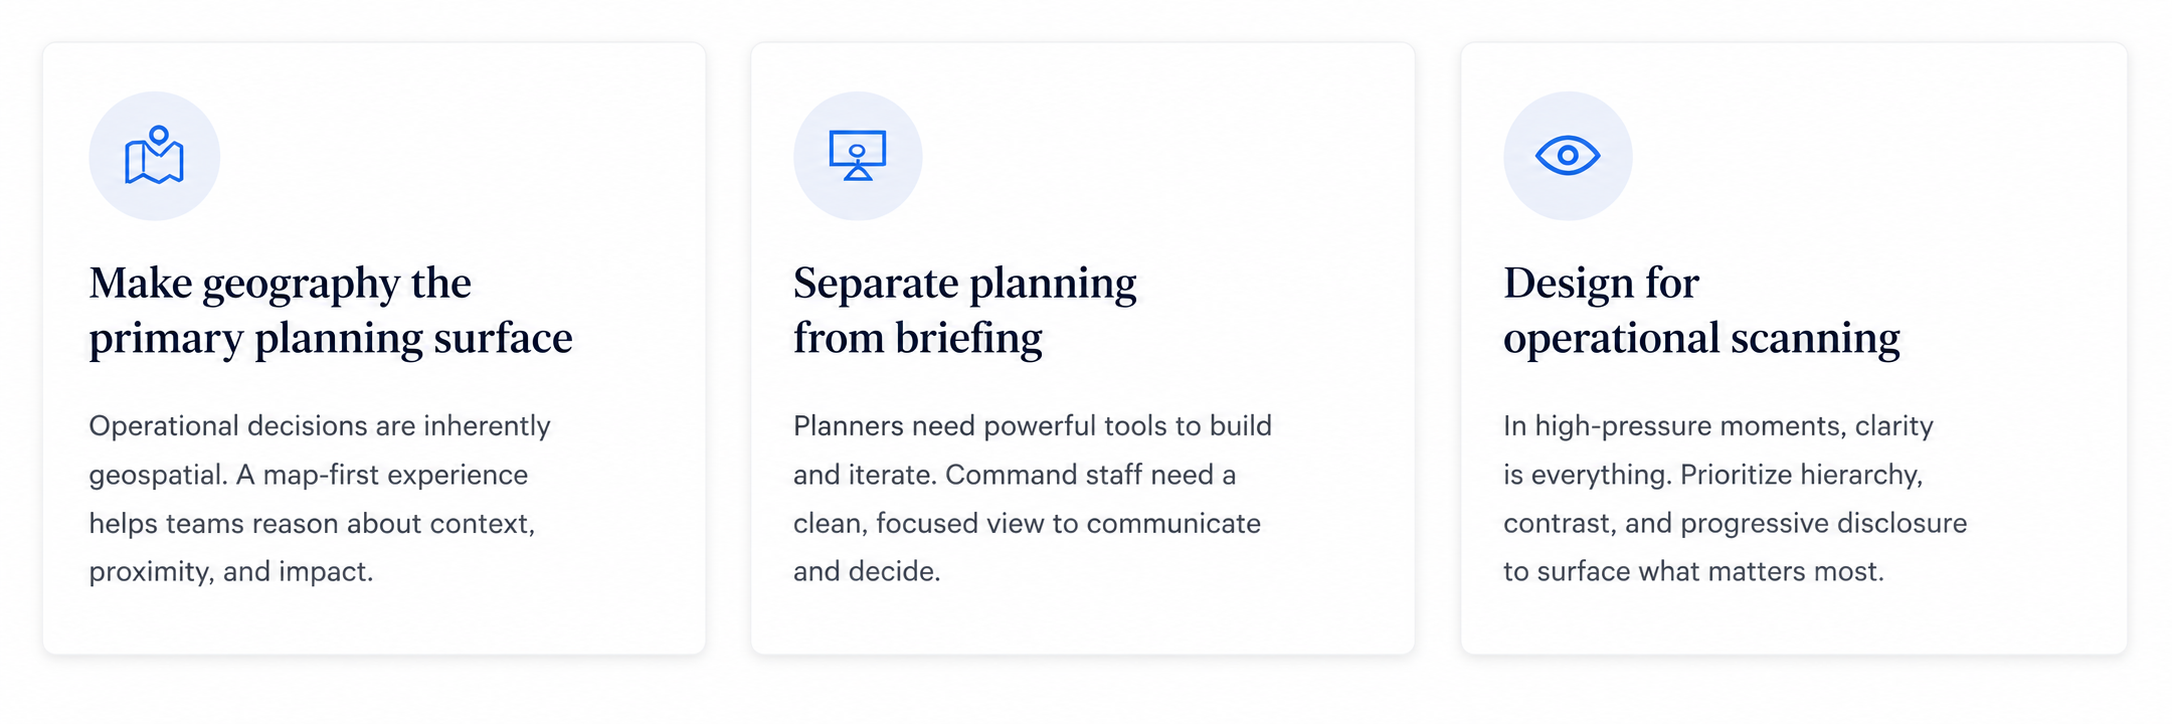Select the light blue circle behind map icon
The image size is (2172, 724).
point(154,156)
